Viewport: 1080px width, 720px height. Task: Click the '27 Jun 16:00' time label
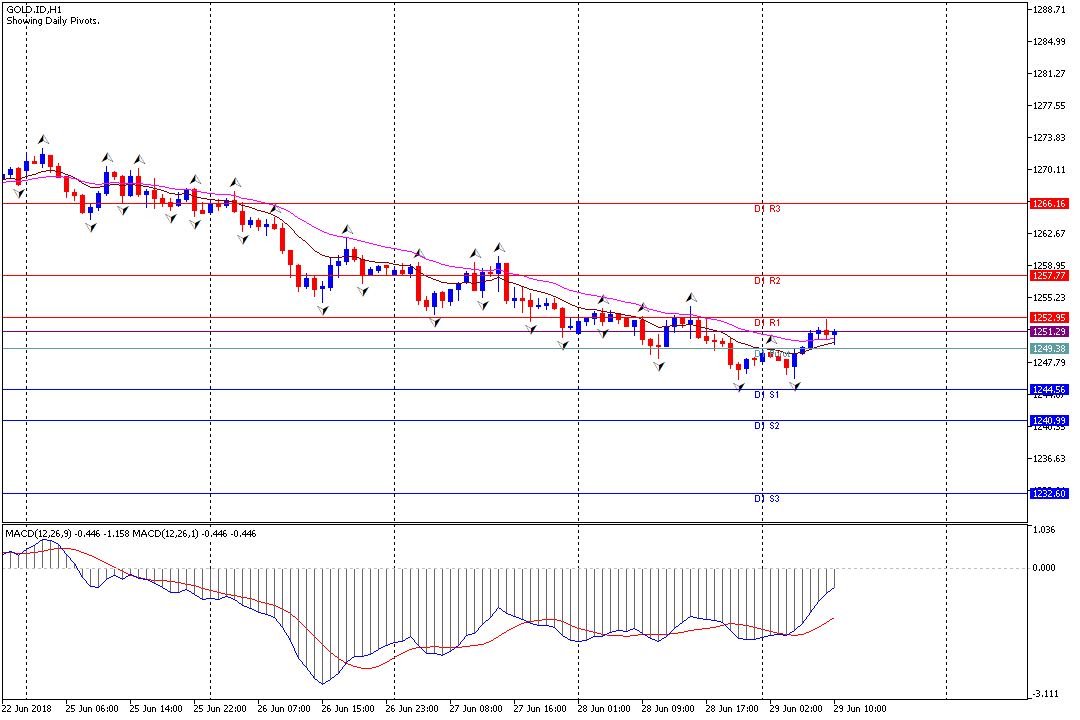pyautogui.click(x=540, y=709)
